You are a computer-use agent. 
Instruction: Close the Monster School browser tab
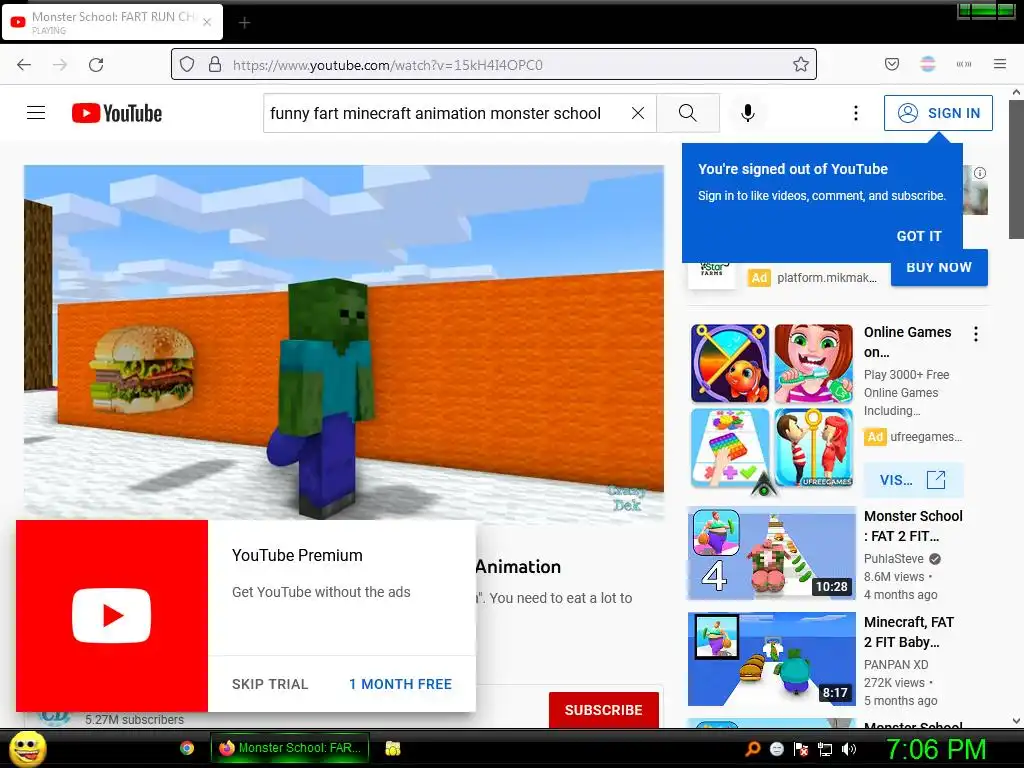(207, 22)
